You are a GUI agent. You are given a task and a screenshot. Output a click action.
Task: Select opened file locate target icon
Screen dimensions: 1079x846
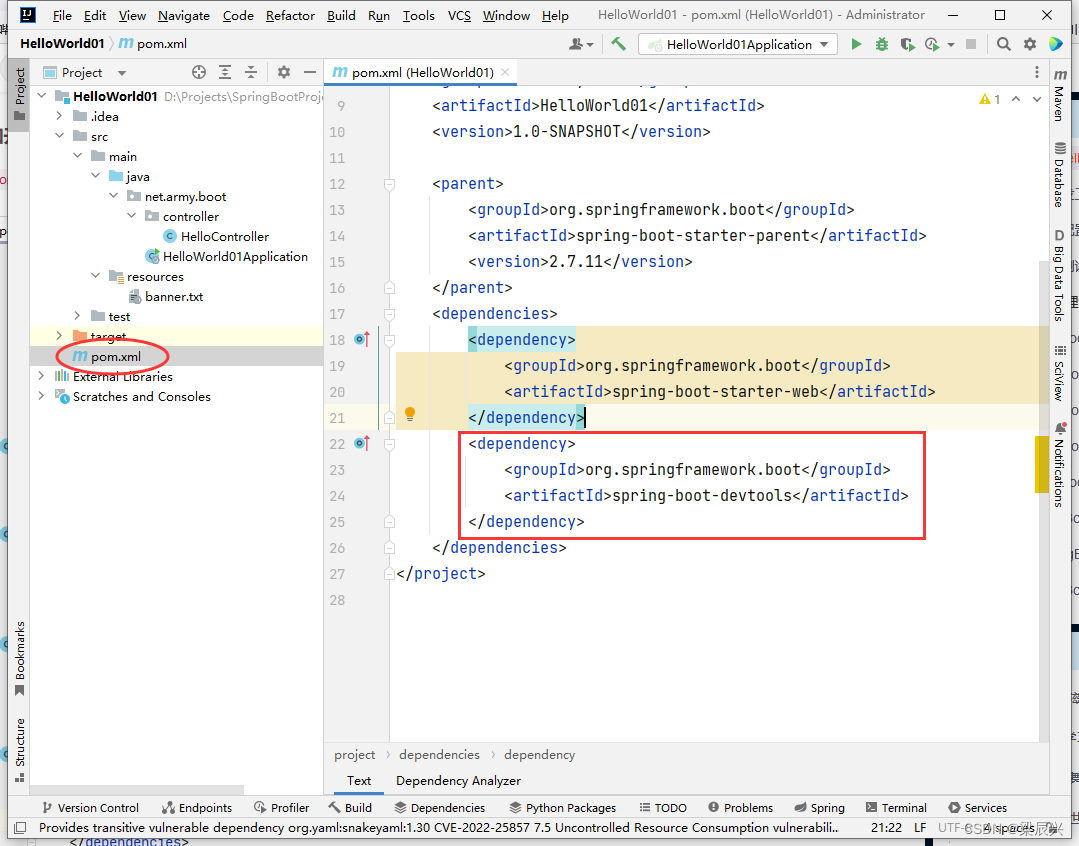click(x=199, y=72)
